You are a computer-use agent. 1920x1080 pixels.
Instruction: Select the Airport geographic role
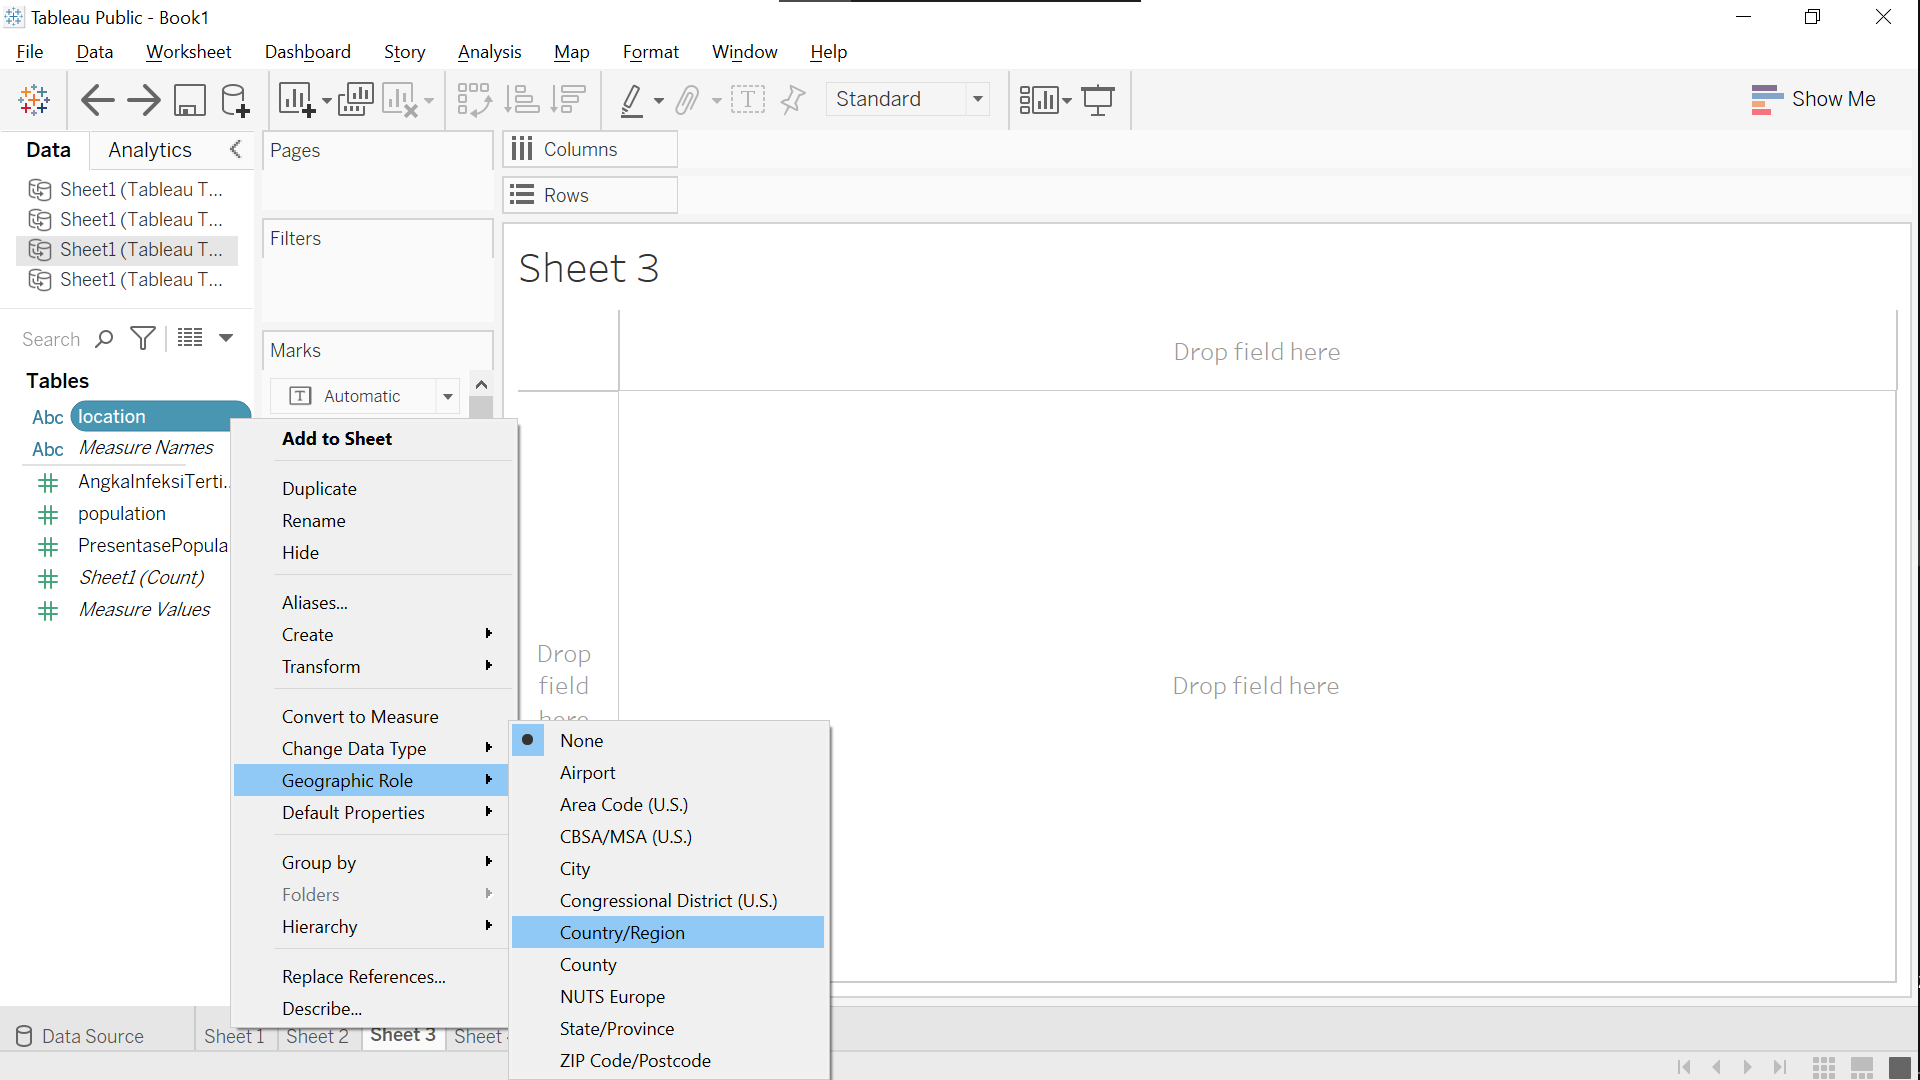pos(587,772)
